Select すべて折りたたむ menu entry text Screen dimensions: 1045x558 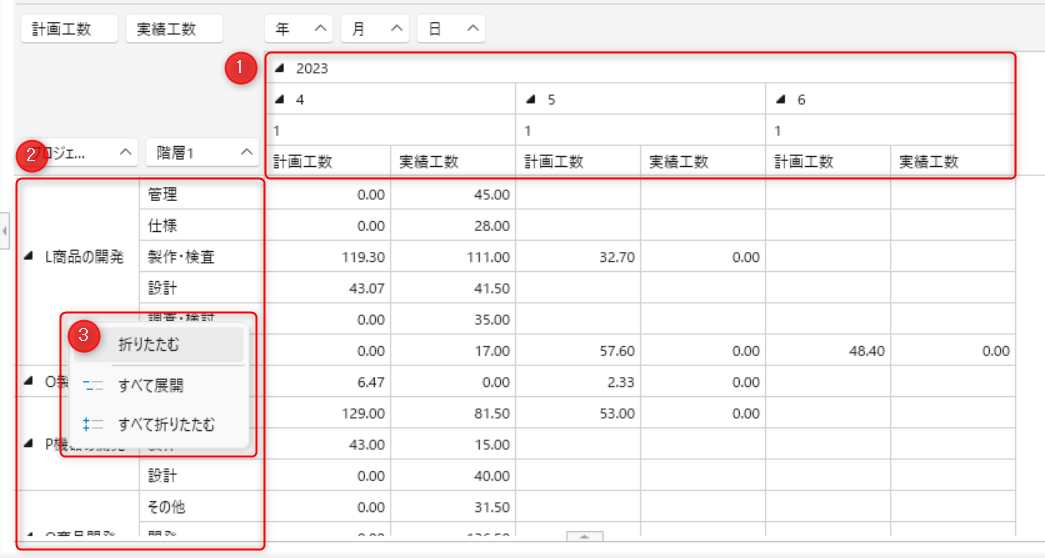[166, 424]
